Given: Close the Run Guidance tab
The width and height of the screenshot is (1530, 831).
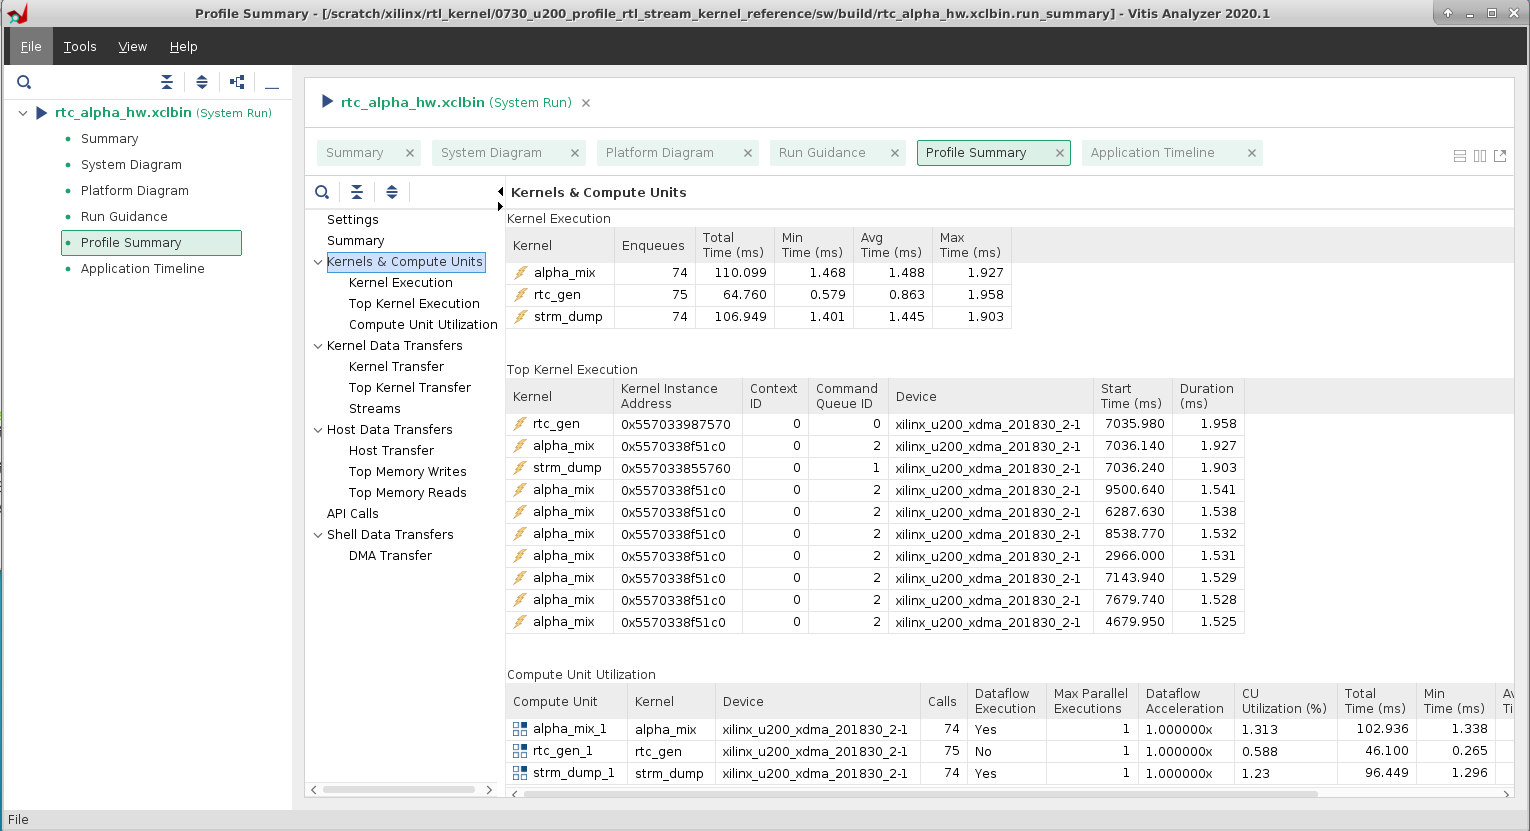Looking at the screenshot, I should pos(895,153).
